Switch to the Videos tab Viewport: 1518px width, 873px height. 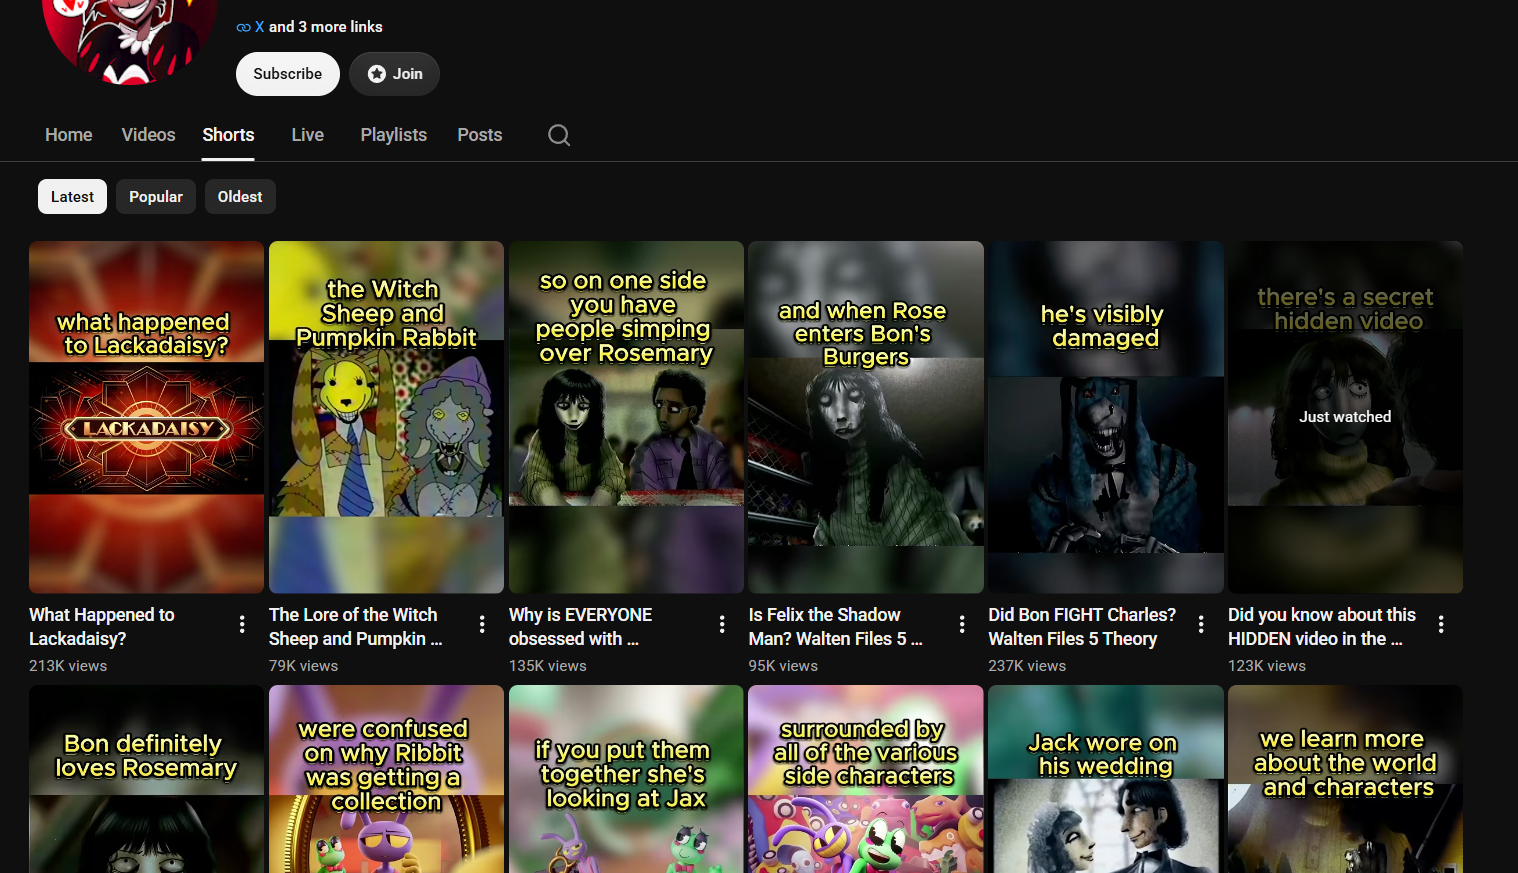[x=148, y=135]
